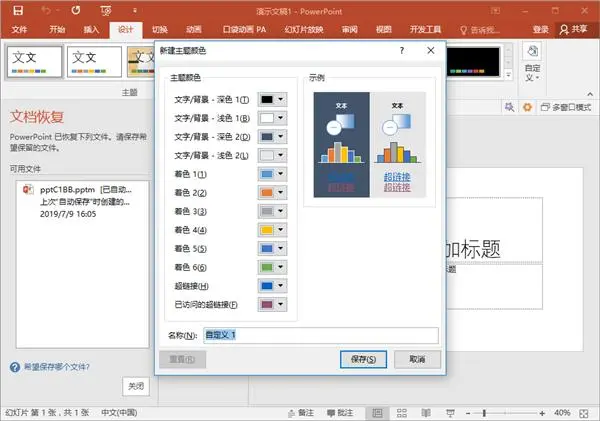
Task: Select the second theme thumbnail in gallery
Action: click(94, 62)
